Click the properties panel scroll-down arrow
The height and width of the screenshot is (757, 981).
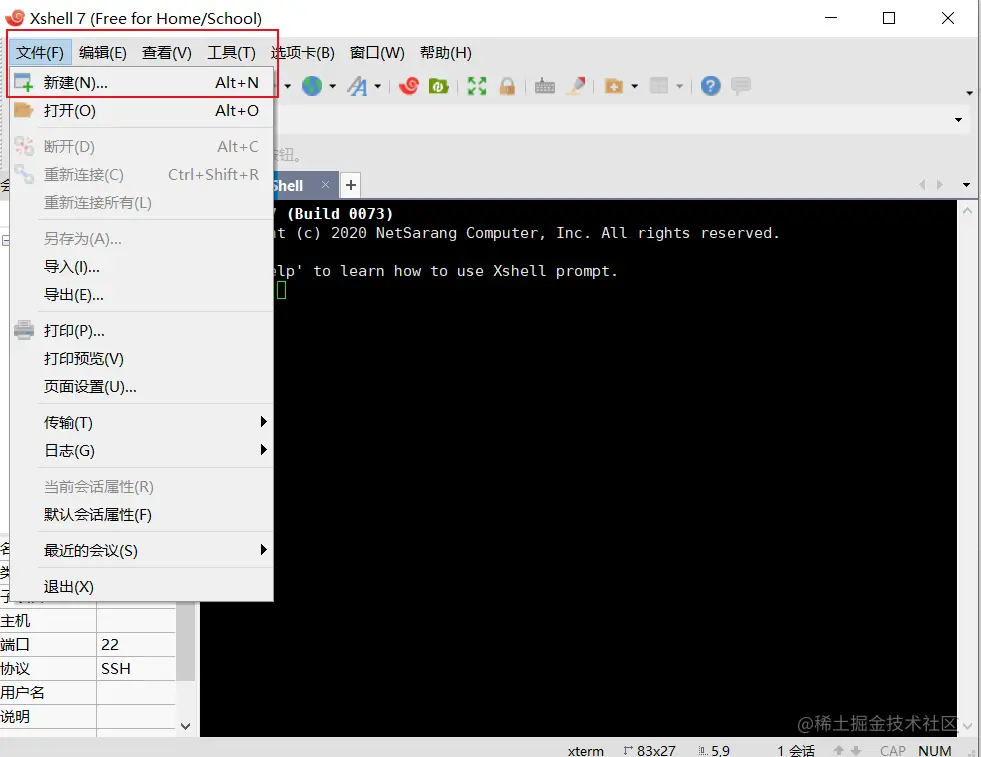coord(185,726)
